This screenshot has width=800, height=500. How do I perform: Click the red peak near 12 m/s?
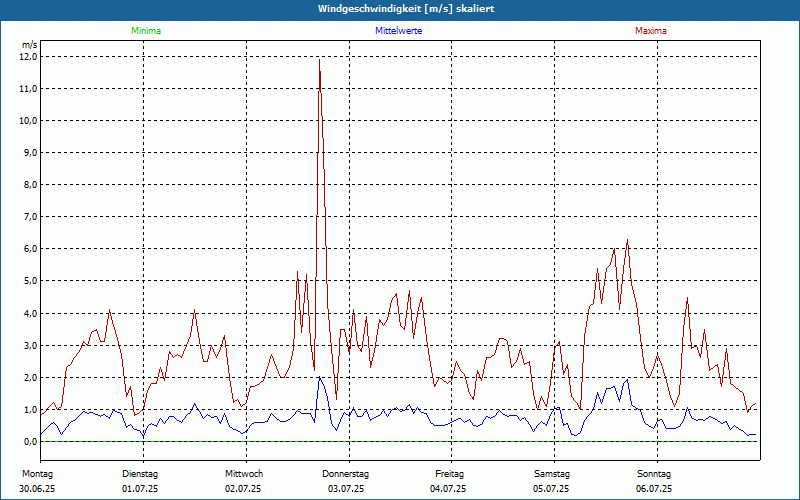(319, 60)
